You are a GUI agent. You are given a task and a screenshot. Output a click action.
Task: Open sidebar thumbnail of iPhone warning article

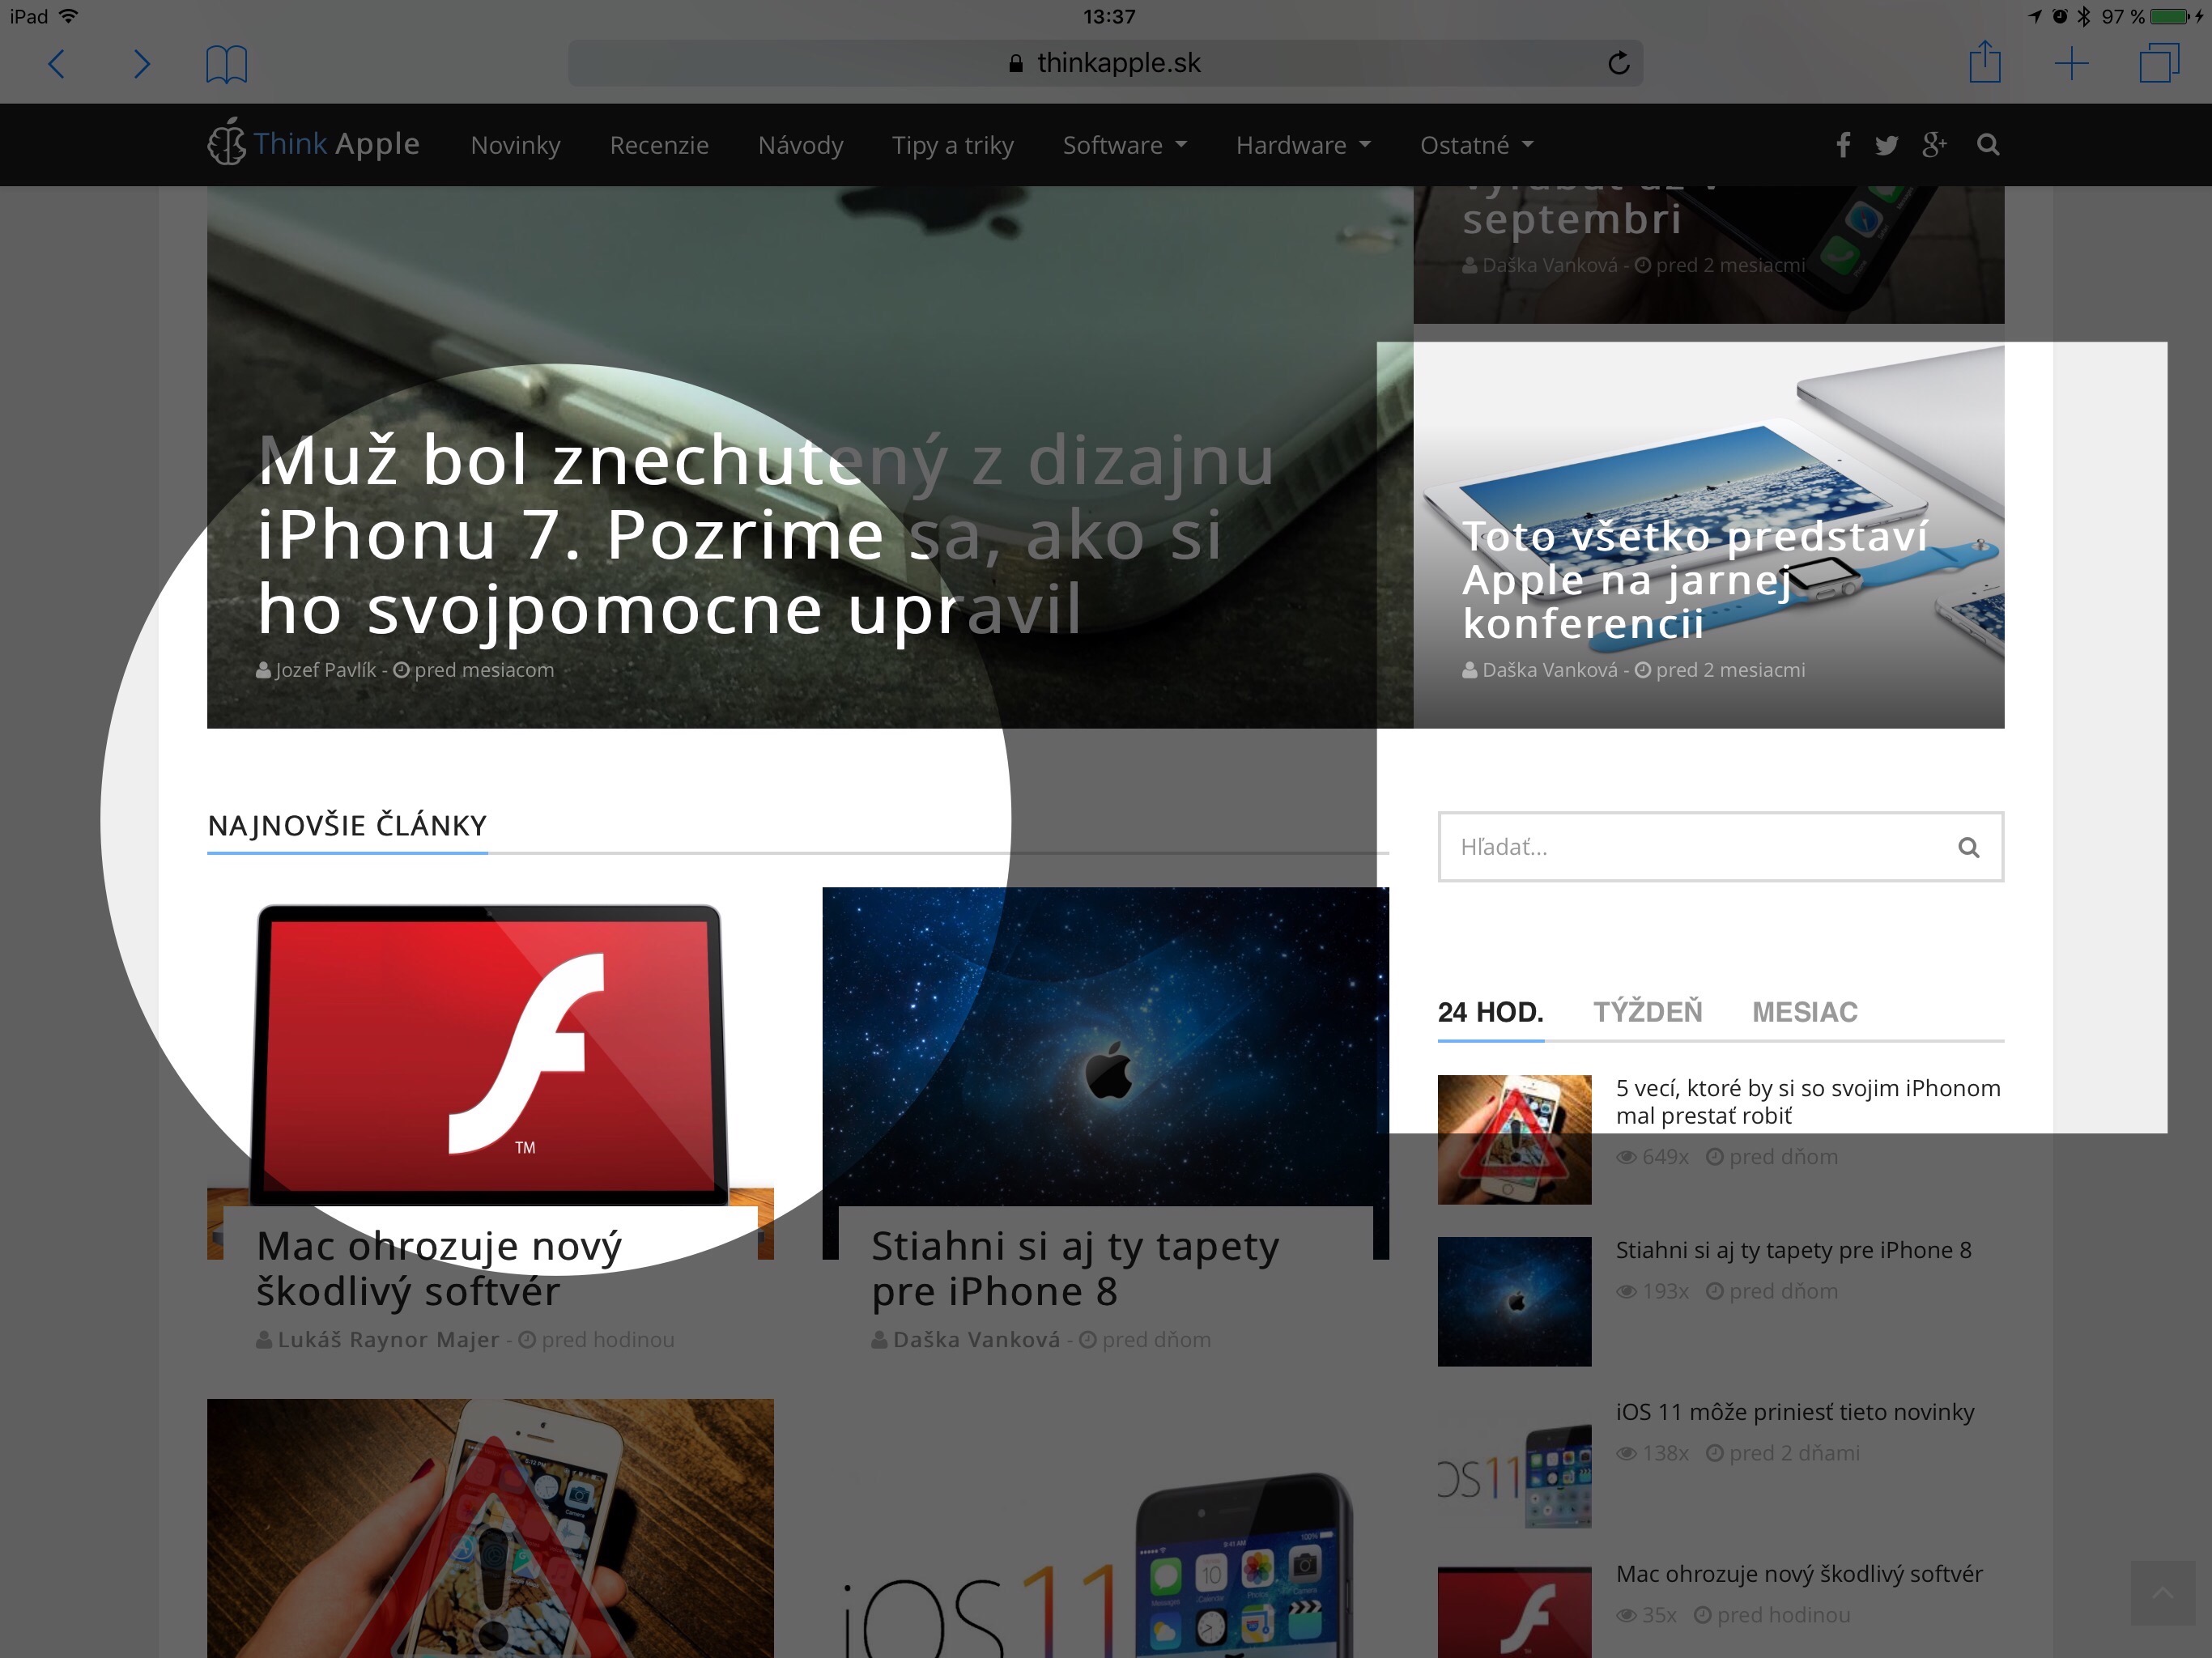click(x=1514, y=1139)
